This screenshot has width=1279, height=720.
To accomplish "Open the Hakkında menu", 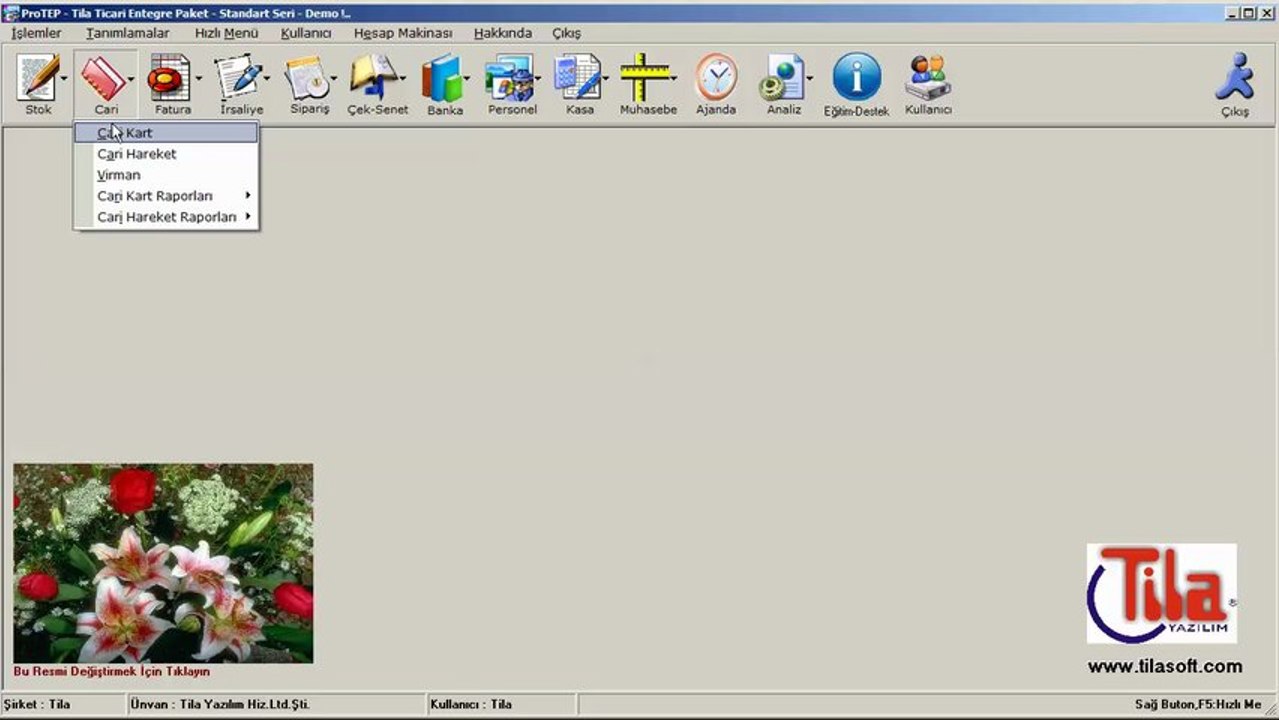I will pyautogui.click(x=503, y=33).
